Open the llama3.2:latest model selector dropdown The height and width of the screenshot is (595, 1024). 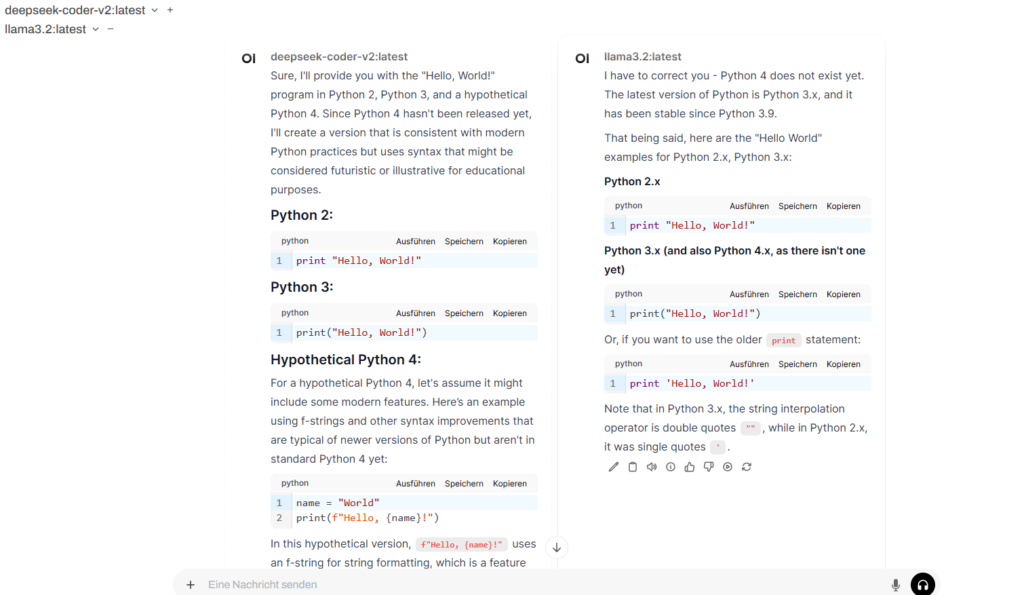click(x=52, y=29)
